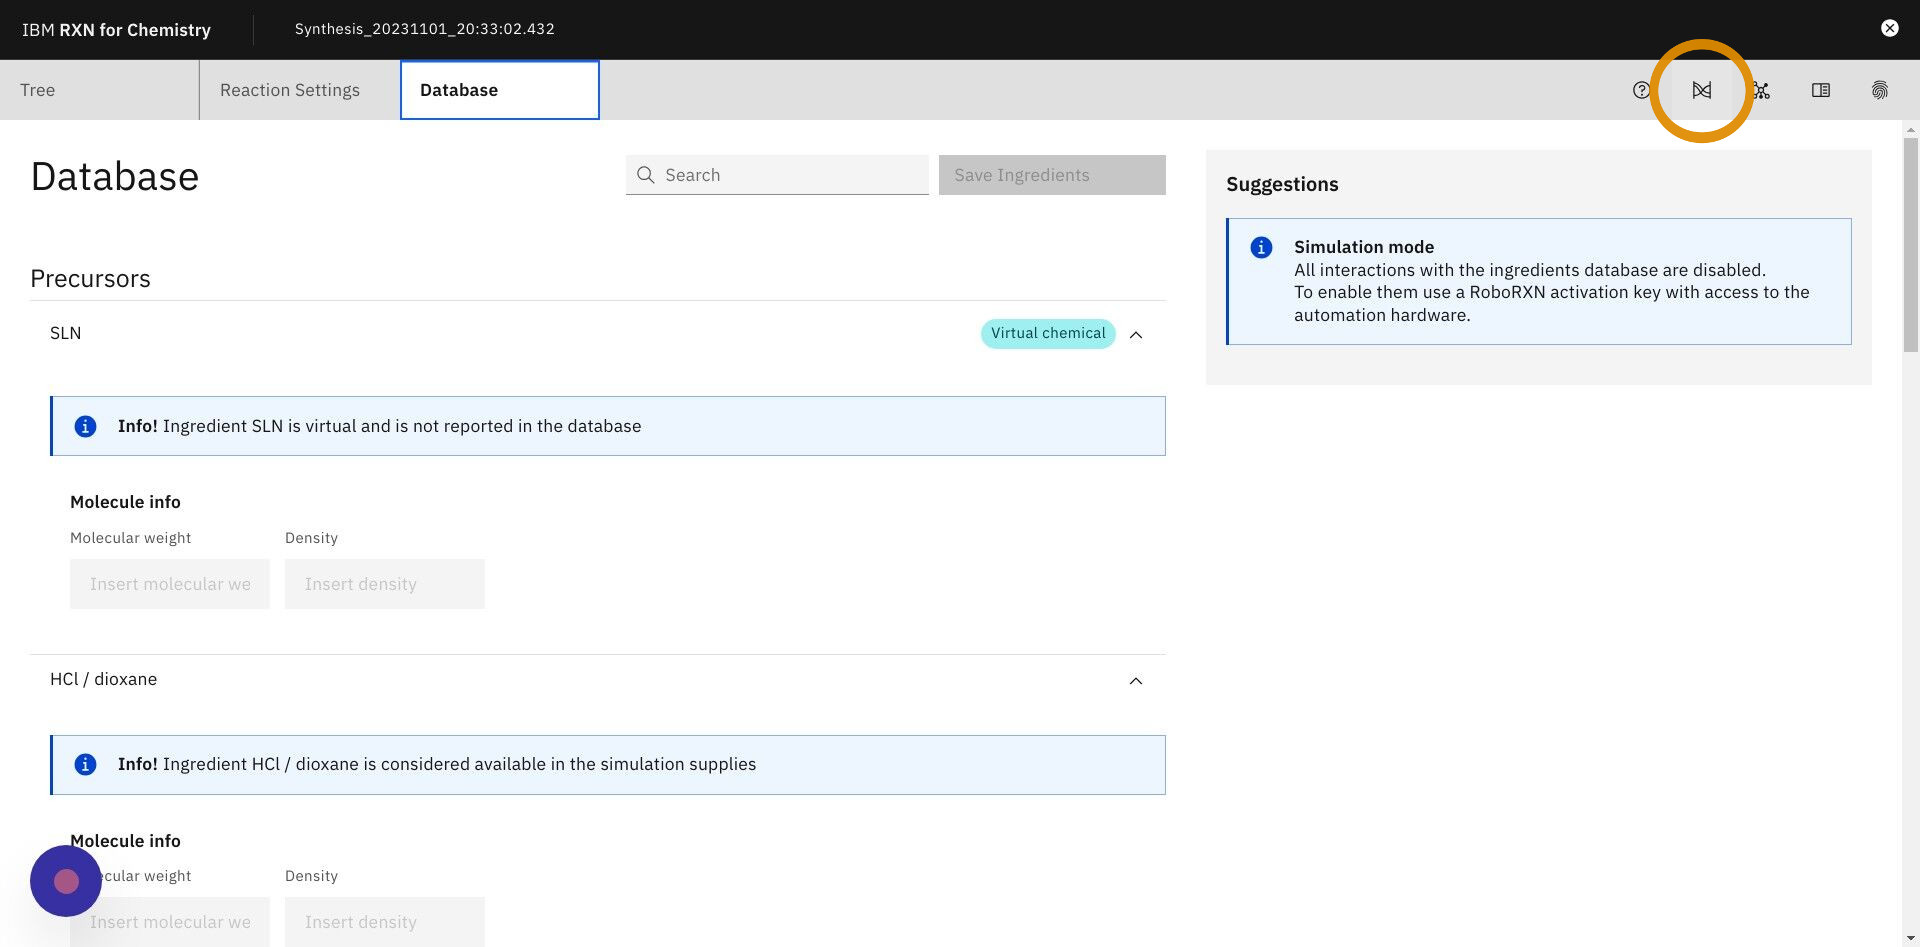Click the Suggestions panel heading

pyautogui.click(x=1282, y=184)
